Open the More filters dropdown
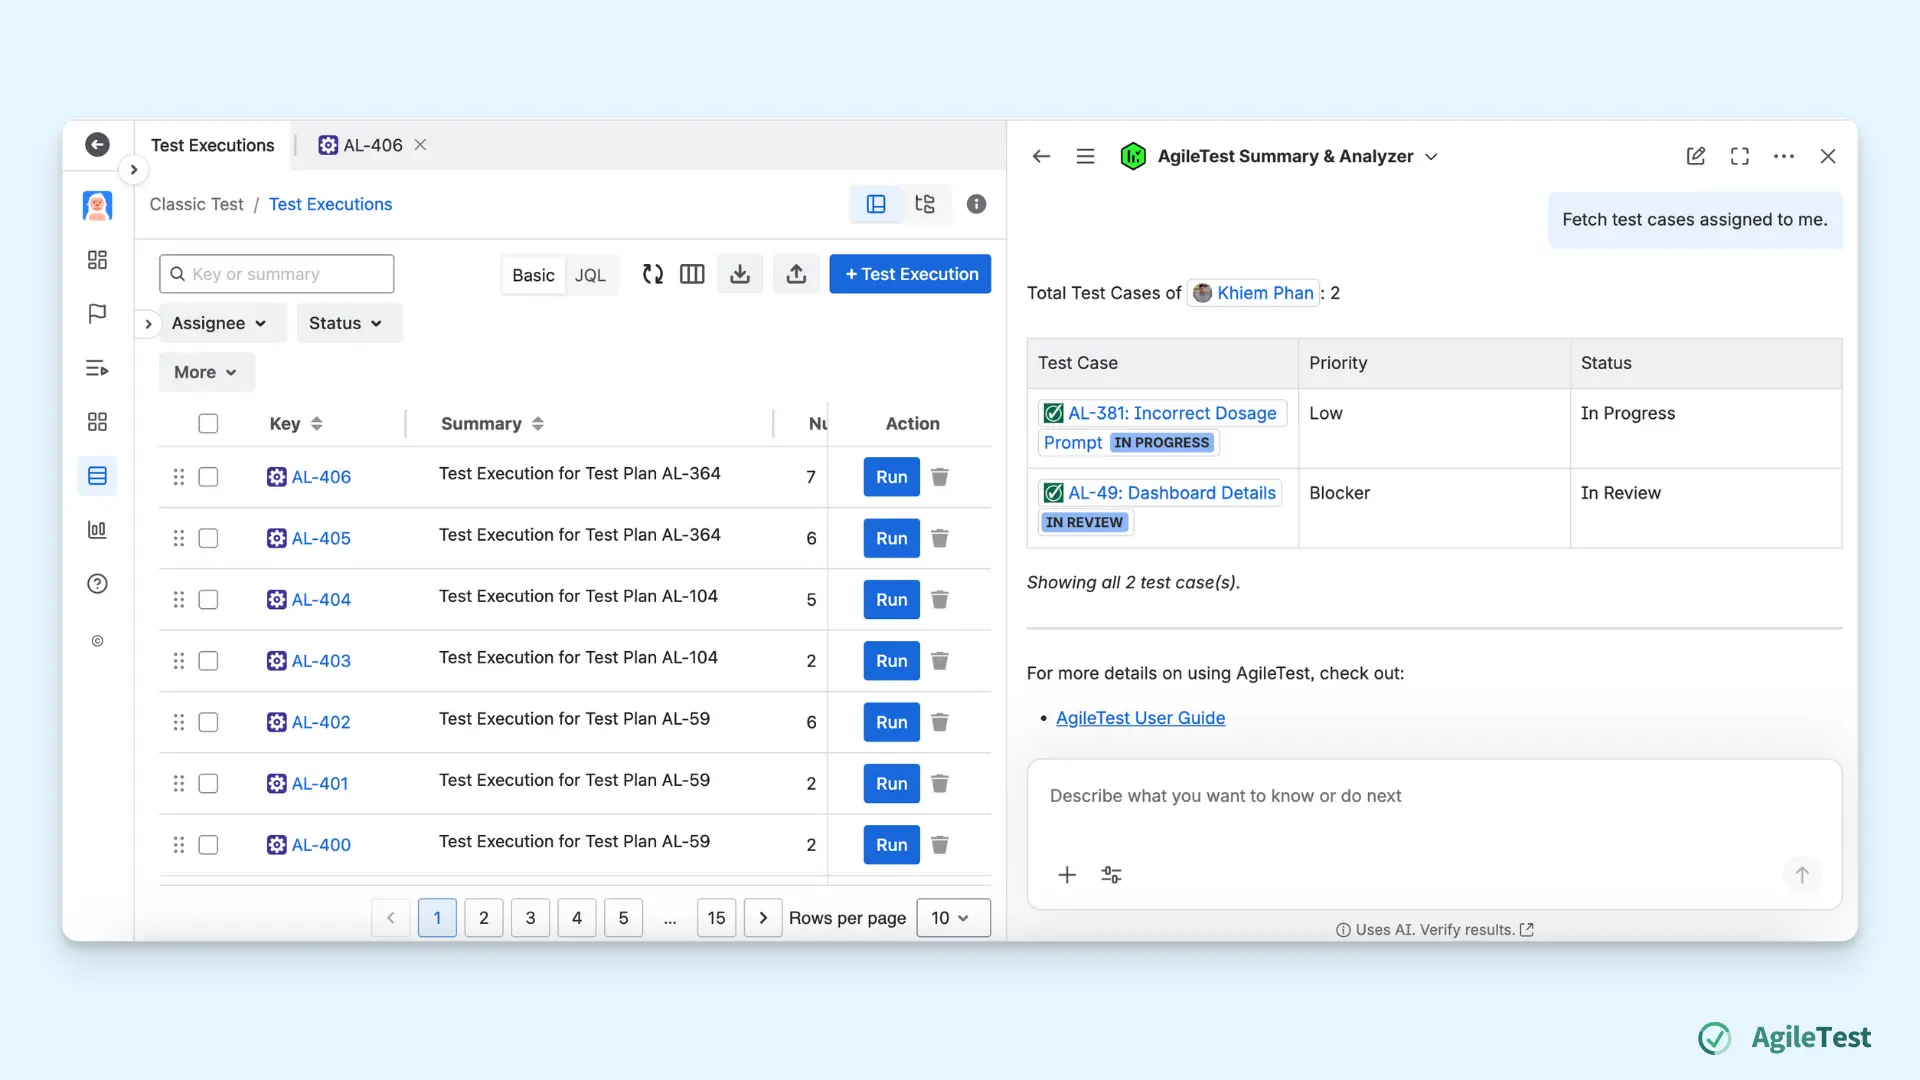Image resolution: width=1920 pixels, height=1080 pixels. 206,372
